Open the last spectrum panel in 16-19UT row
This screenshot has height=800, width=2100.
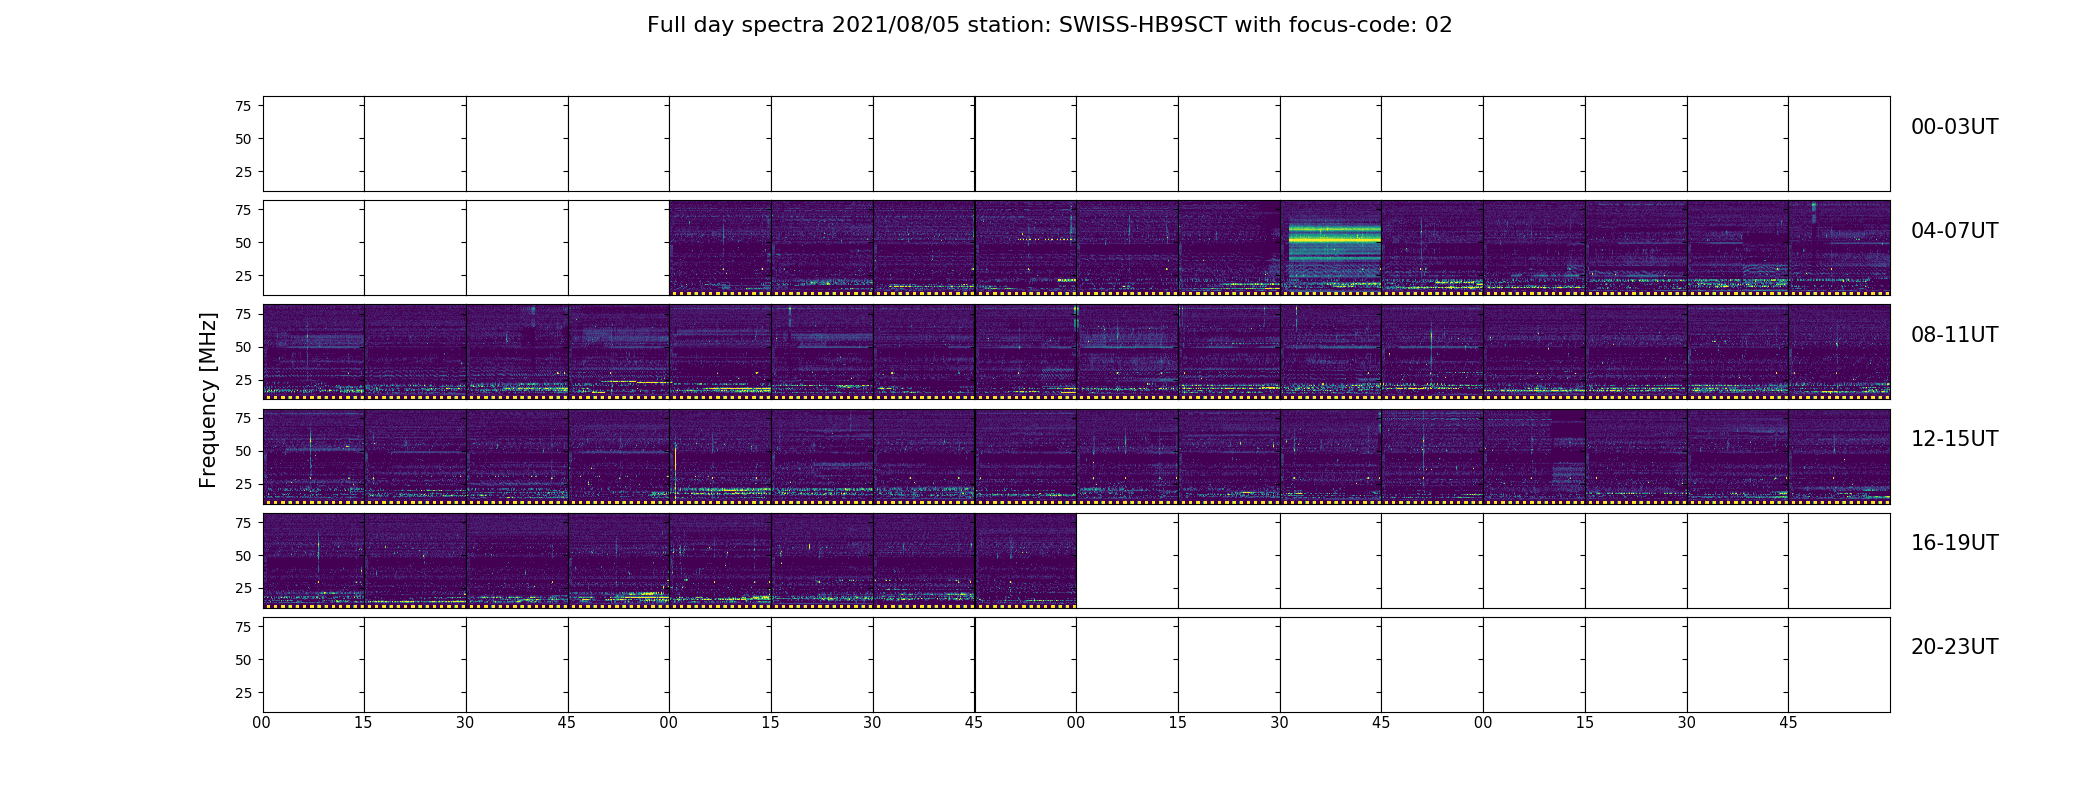1026,560
